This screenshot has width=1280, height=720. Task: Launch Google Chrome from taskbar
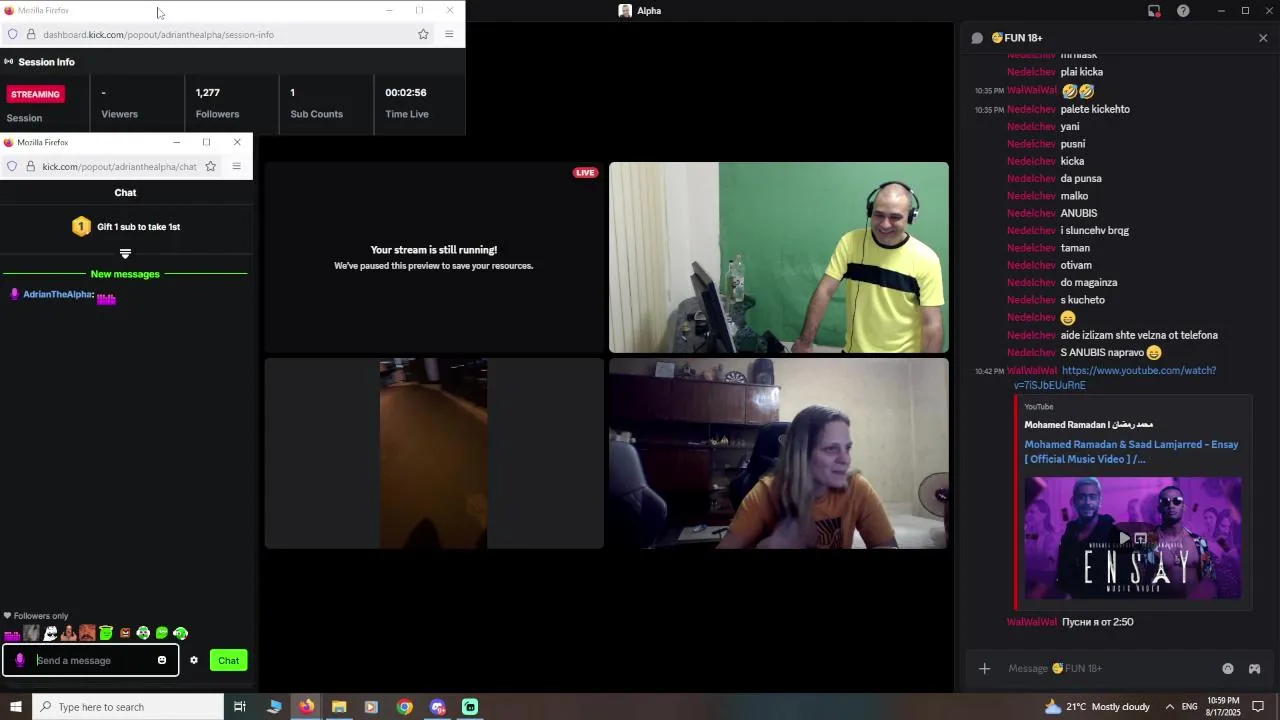tap(404, 707)
